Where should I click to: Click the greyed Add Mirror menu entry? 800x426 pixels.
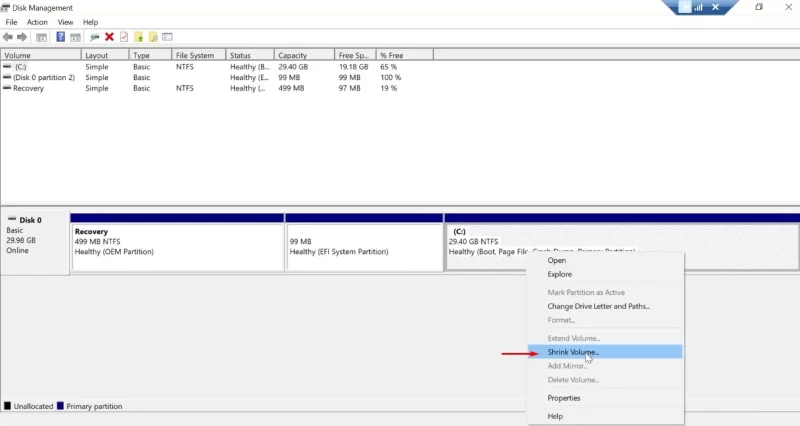point(605,366)
